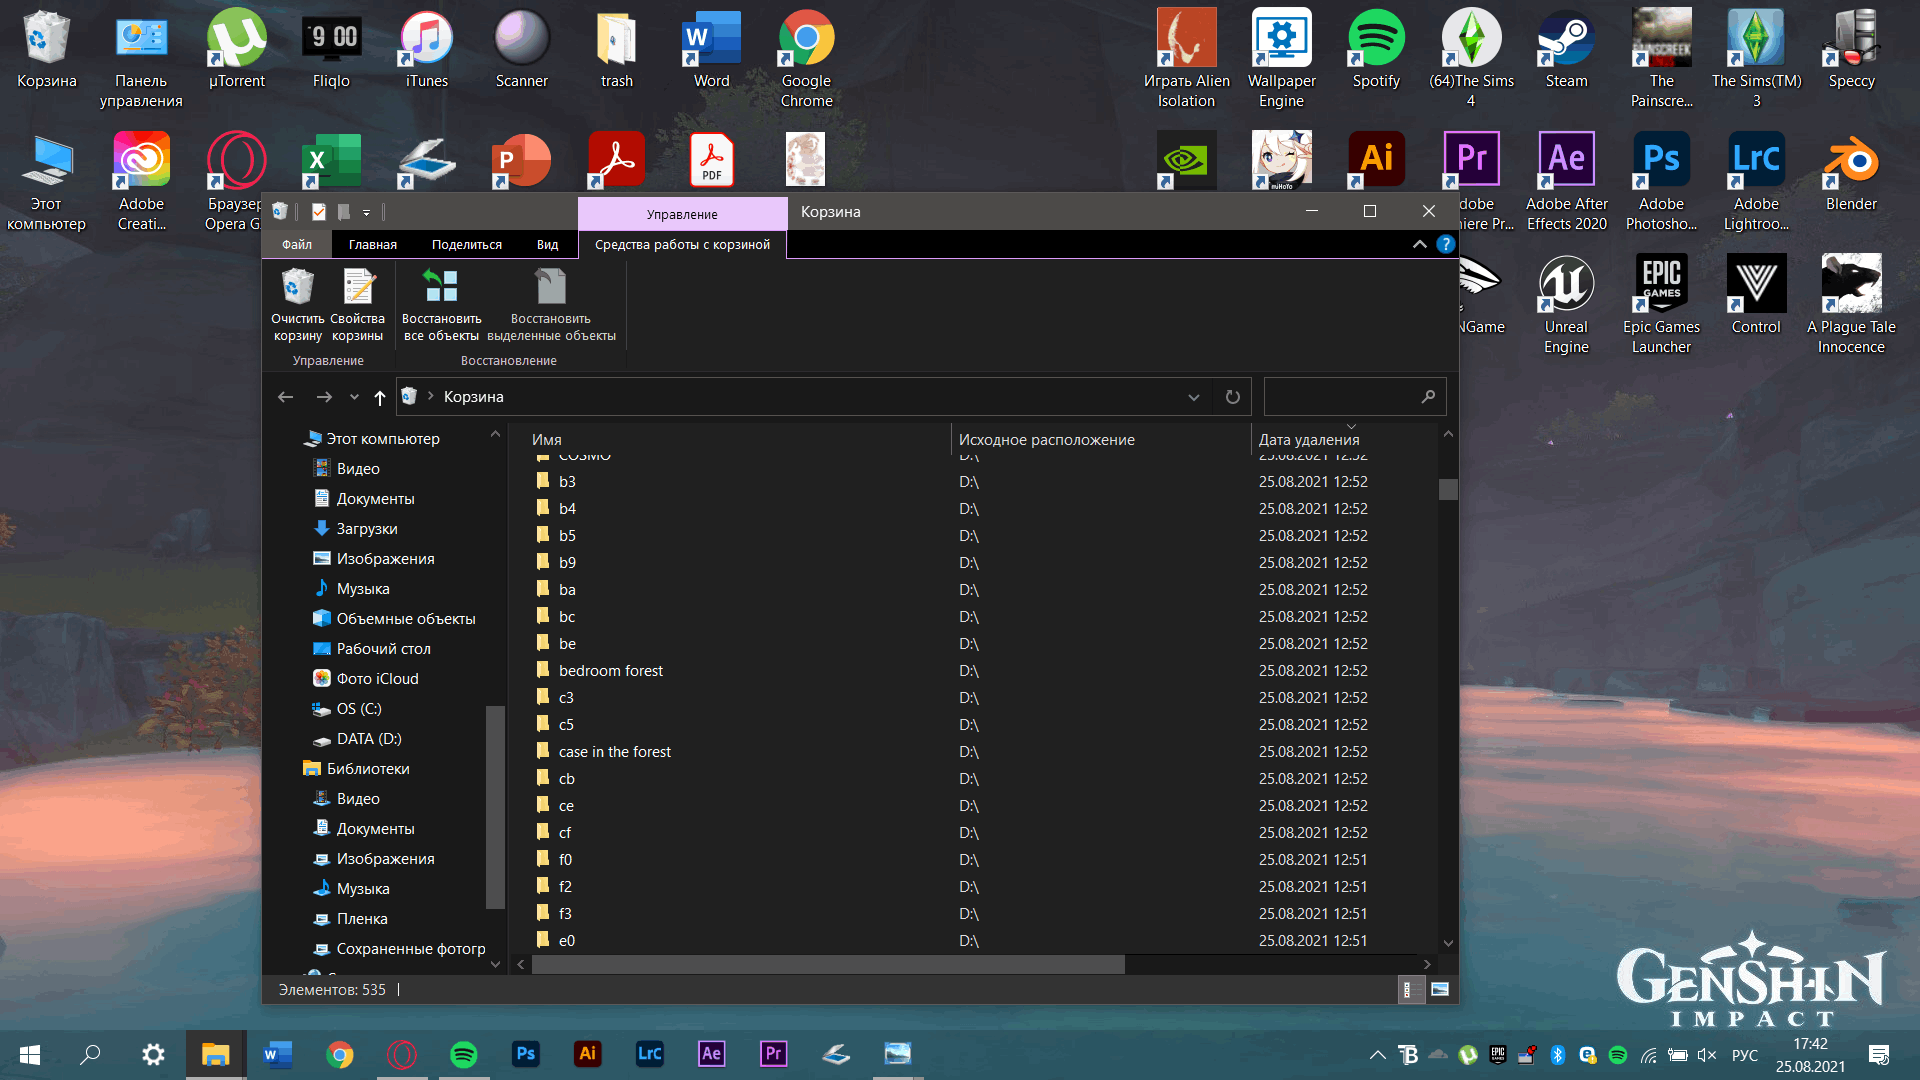
Task: Sort by Дата удаления column header
Action: (1344, 440)
